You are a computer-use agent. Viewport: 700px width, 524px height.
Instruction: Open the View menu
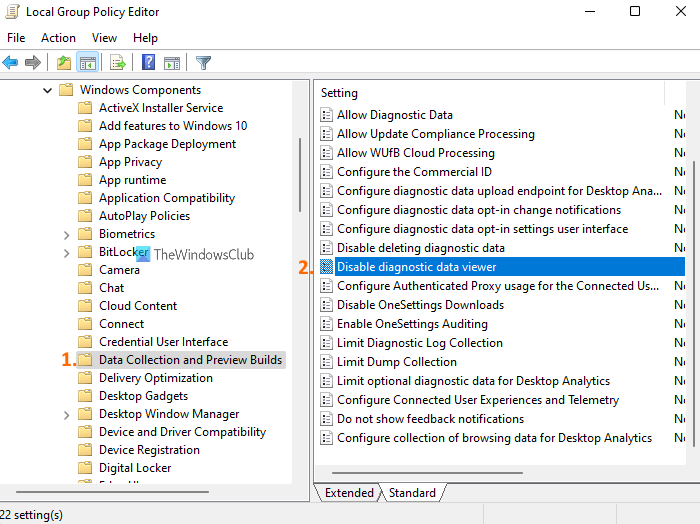coord(104,38)
